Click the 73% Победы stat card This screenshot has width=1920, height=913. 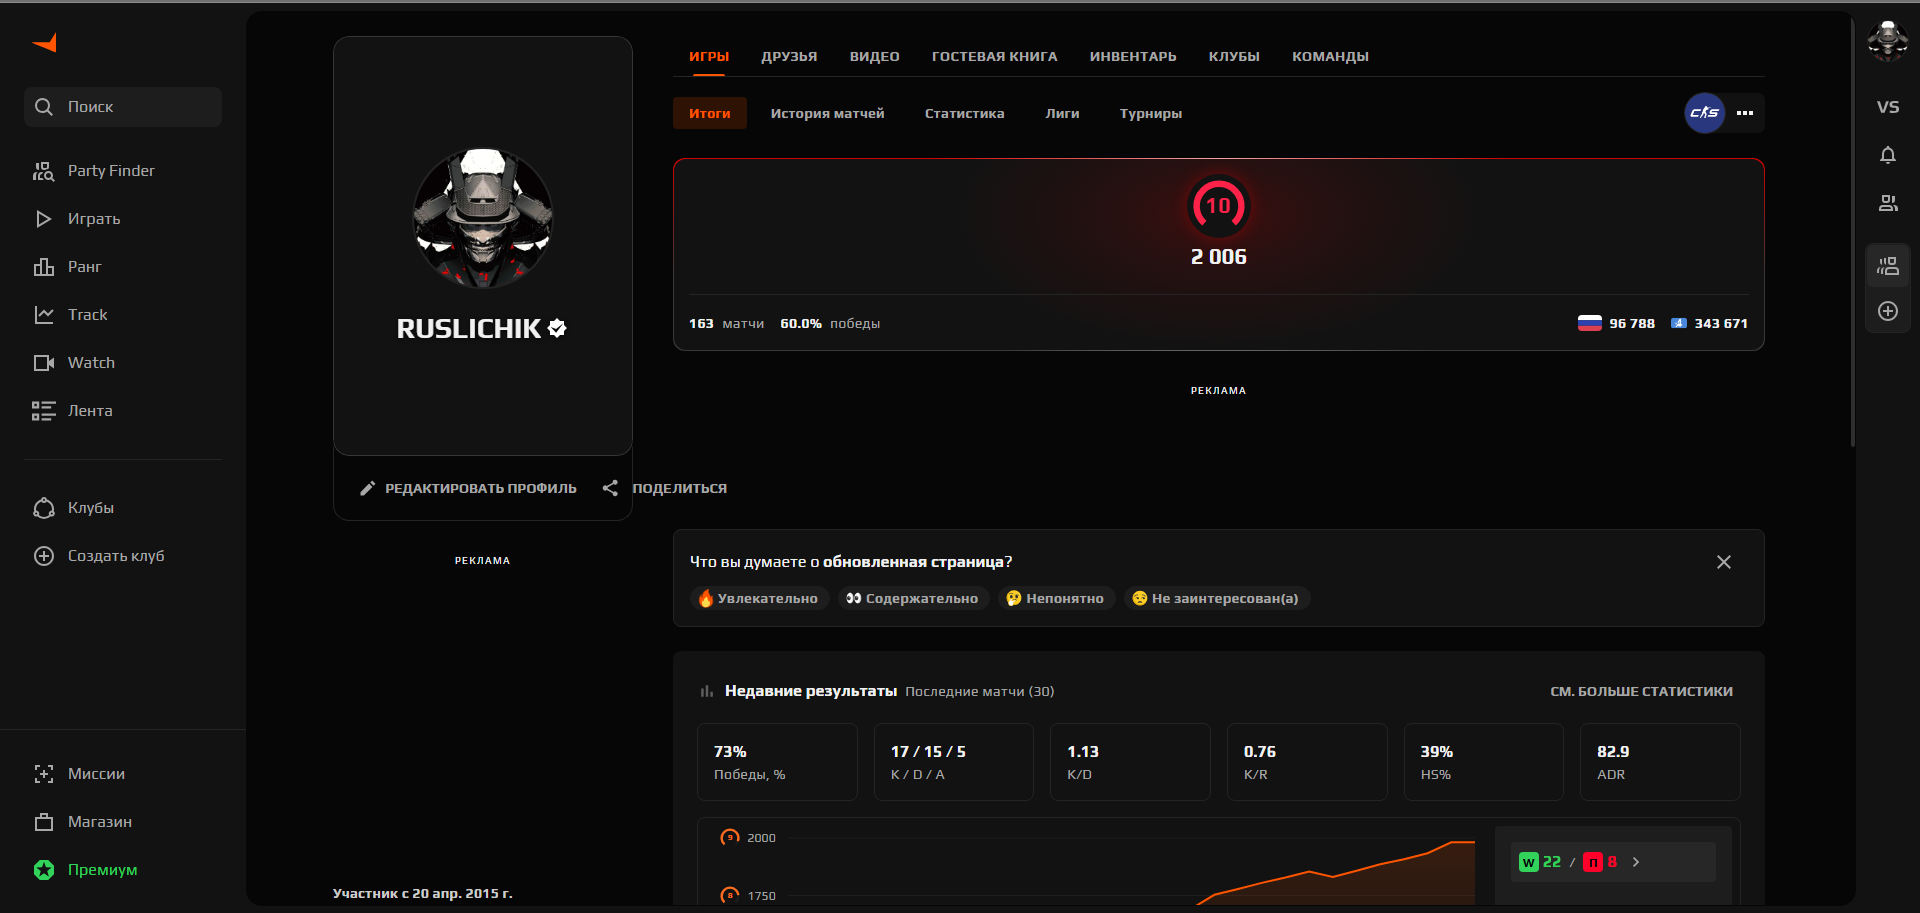[777, 762]
